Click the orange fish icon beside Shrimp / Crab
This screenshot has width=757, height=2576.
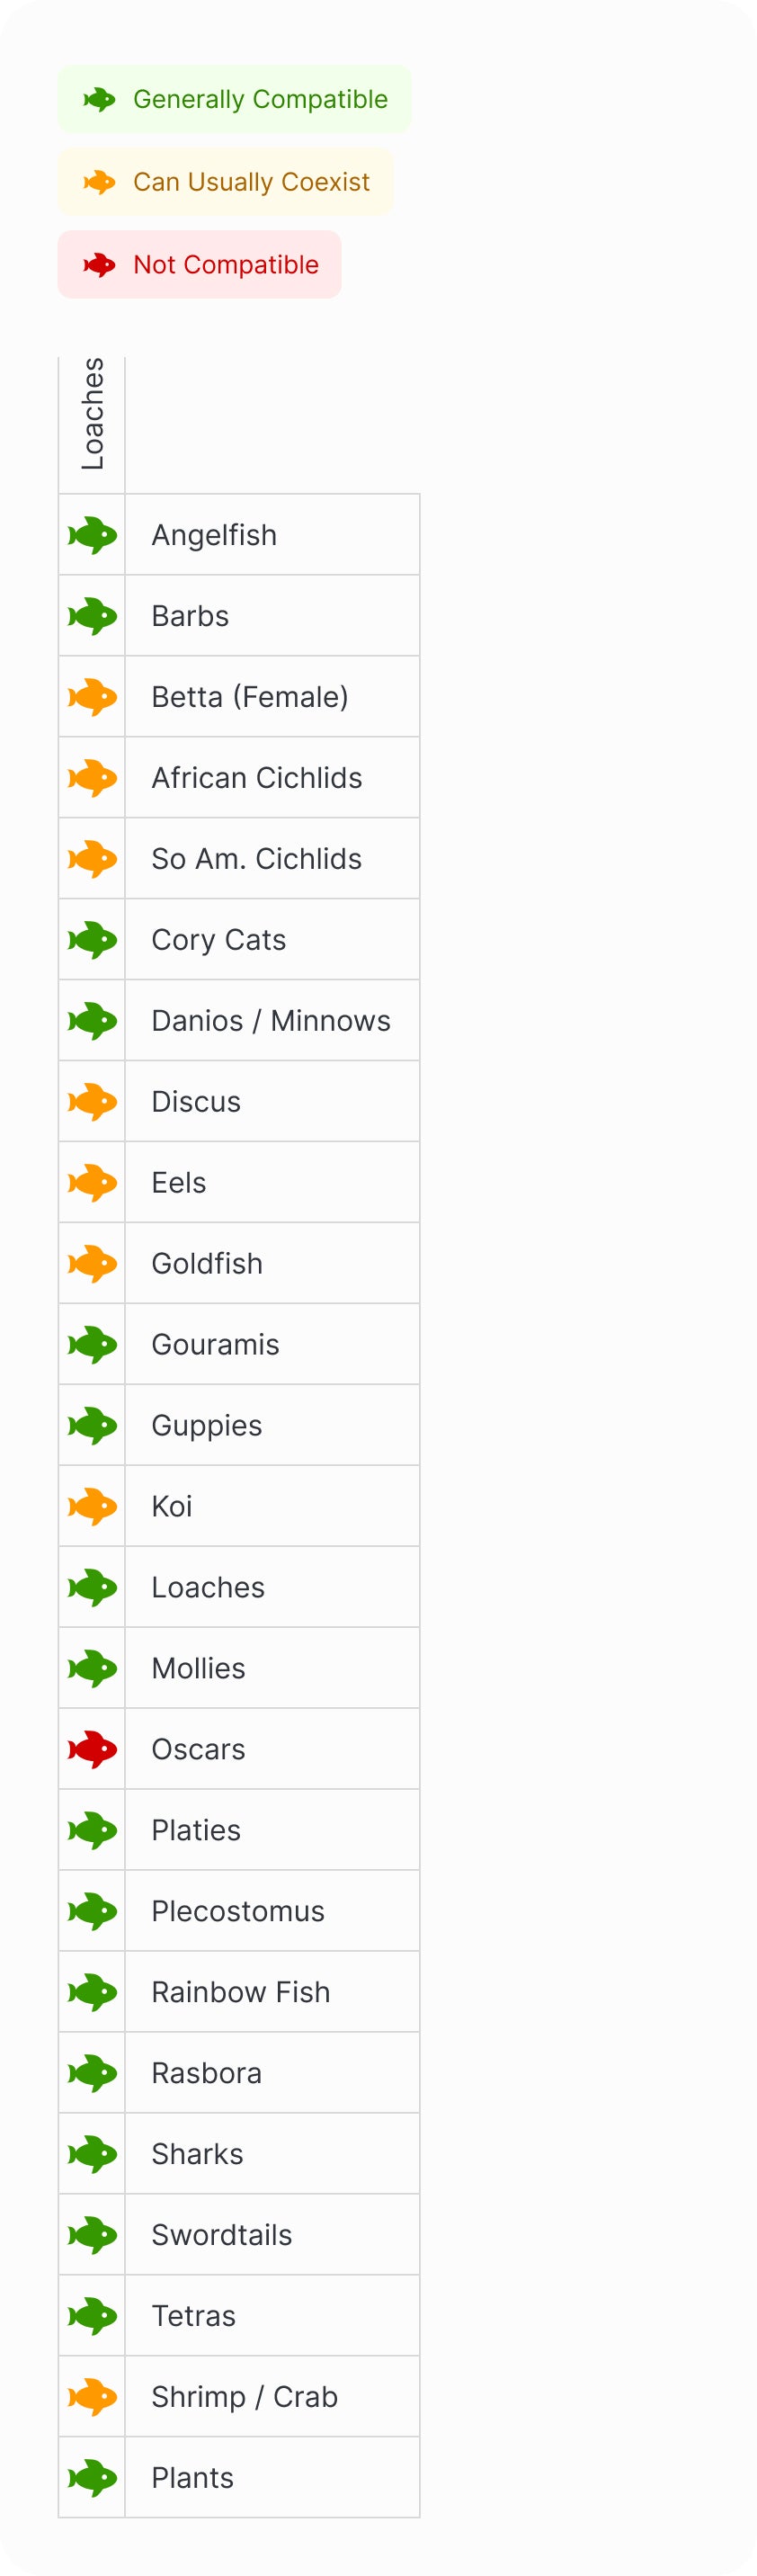pyautogui.click(x=92, y=2396)
